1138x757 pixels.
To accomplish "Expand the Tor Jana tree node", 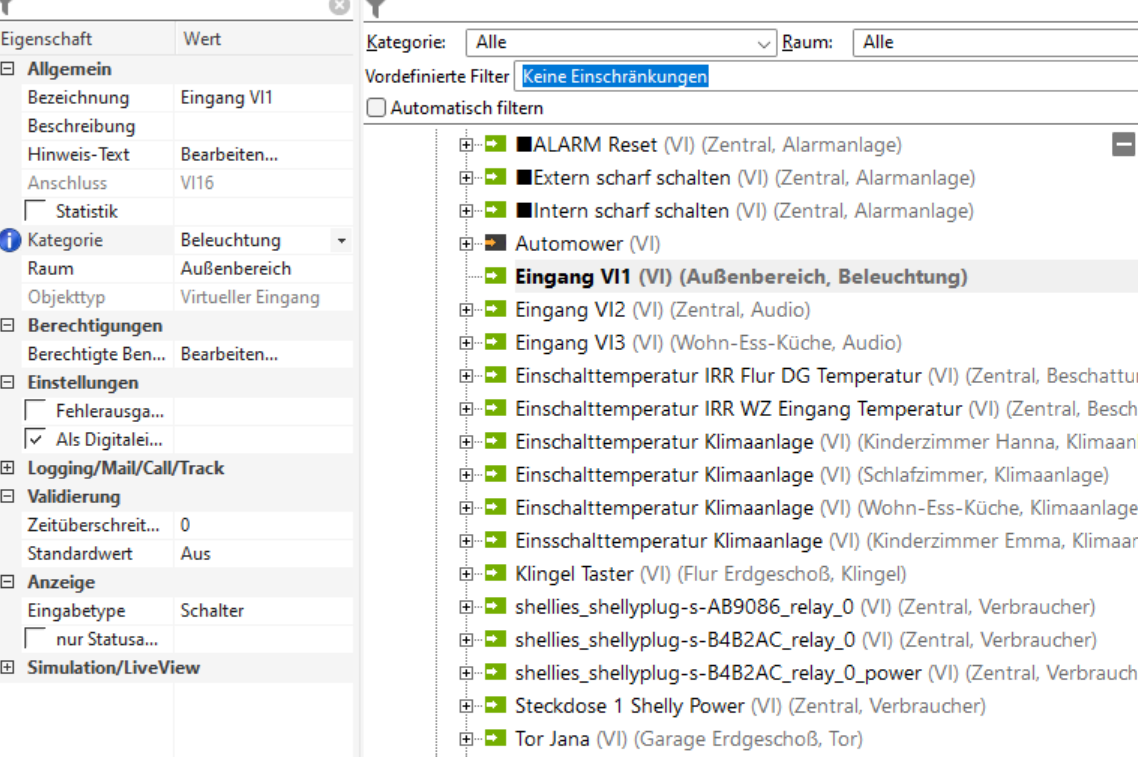I will tap(466, 739).
